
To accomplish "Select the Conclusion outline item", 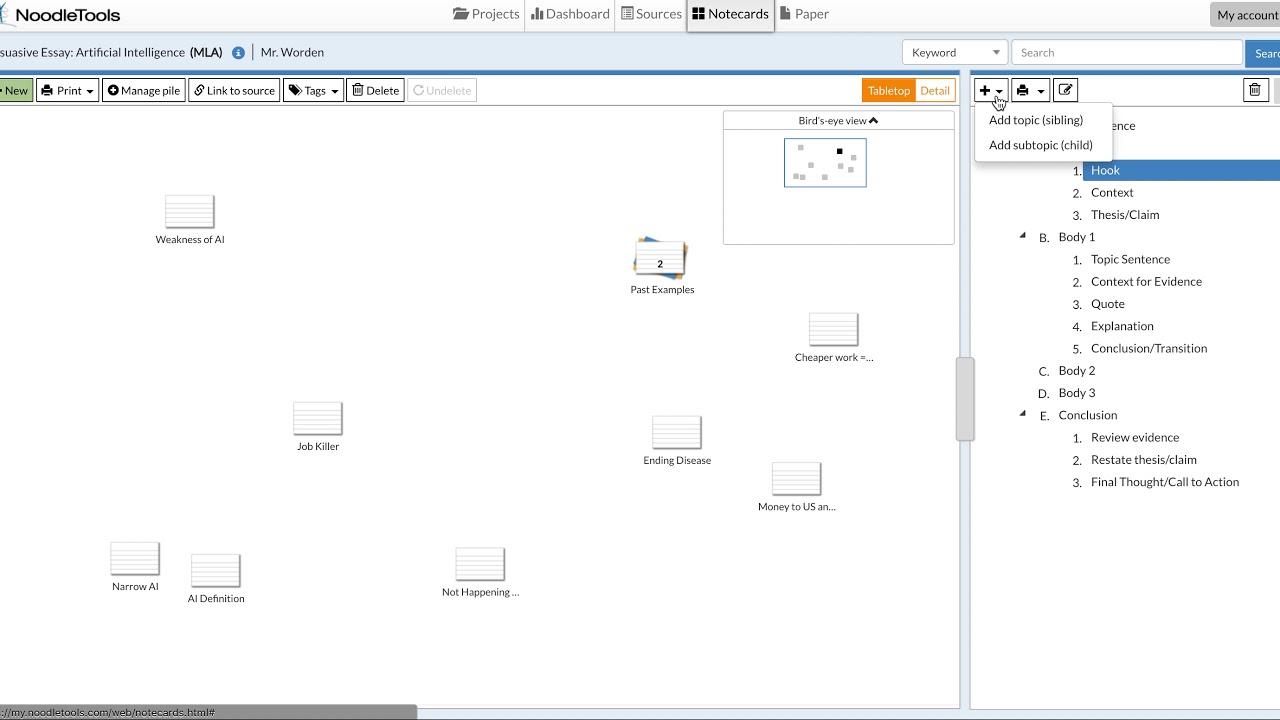I will (1088, 415).
